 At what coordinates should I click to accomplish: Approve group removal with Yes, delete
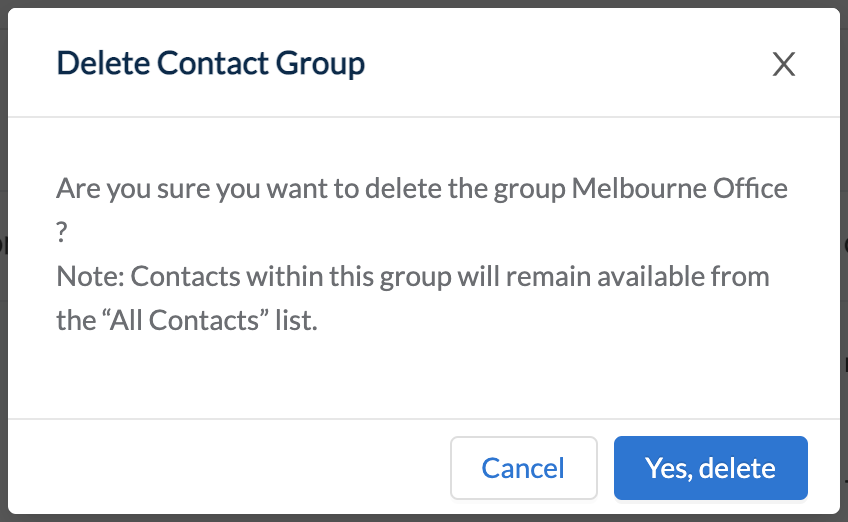click(711, 468)
